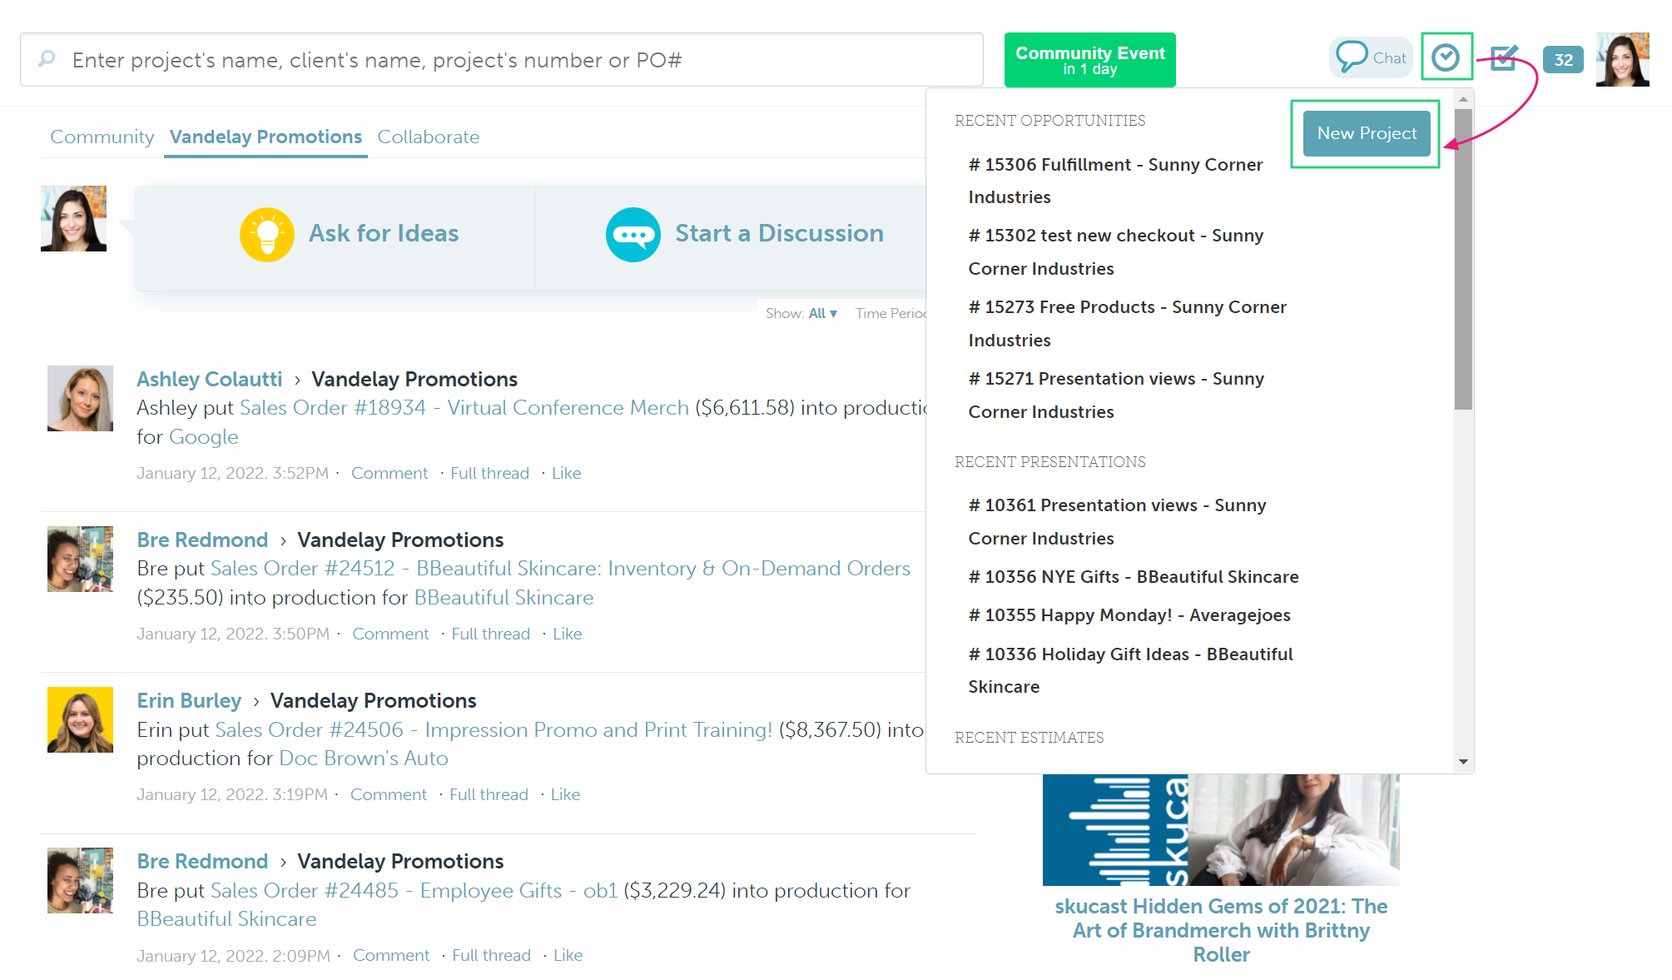This screenshot has height=980, width=1672.
Task: Click the New Project button
Action: 1366,133
